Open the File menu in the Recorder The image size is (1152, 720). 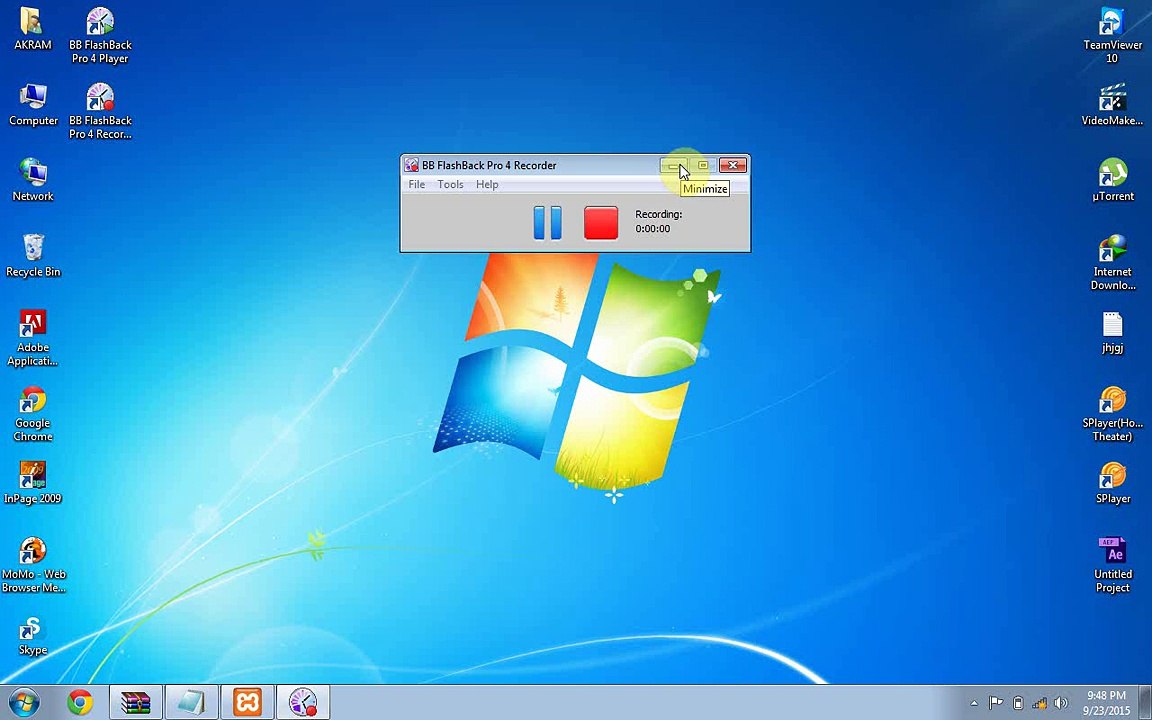(417, 184)
